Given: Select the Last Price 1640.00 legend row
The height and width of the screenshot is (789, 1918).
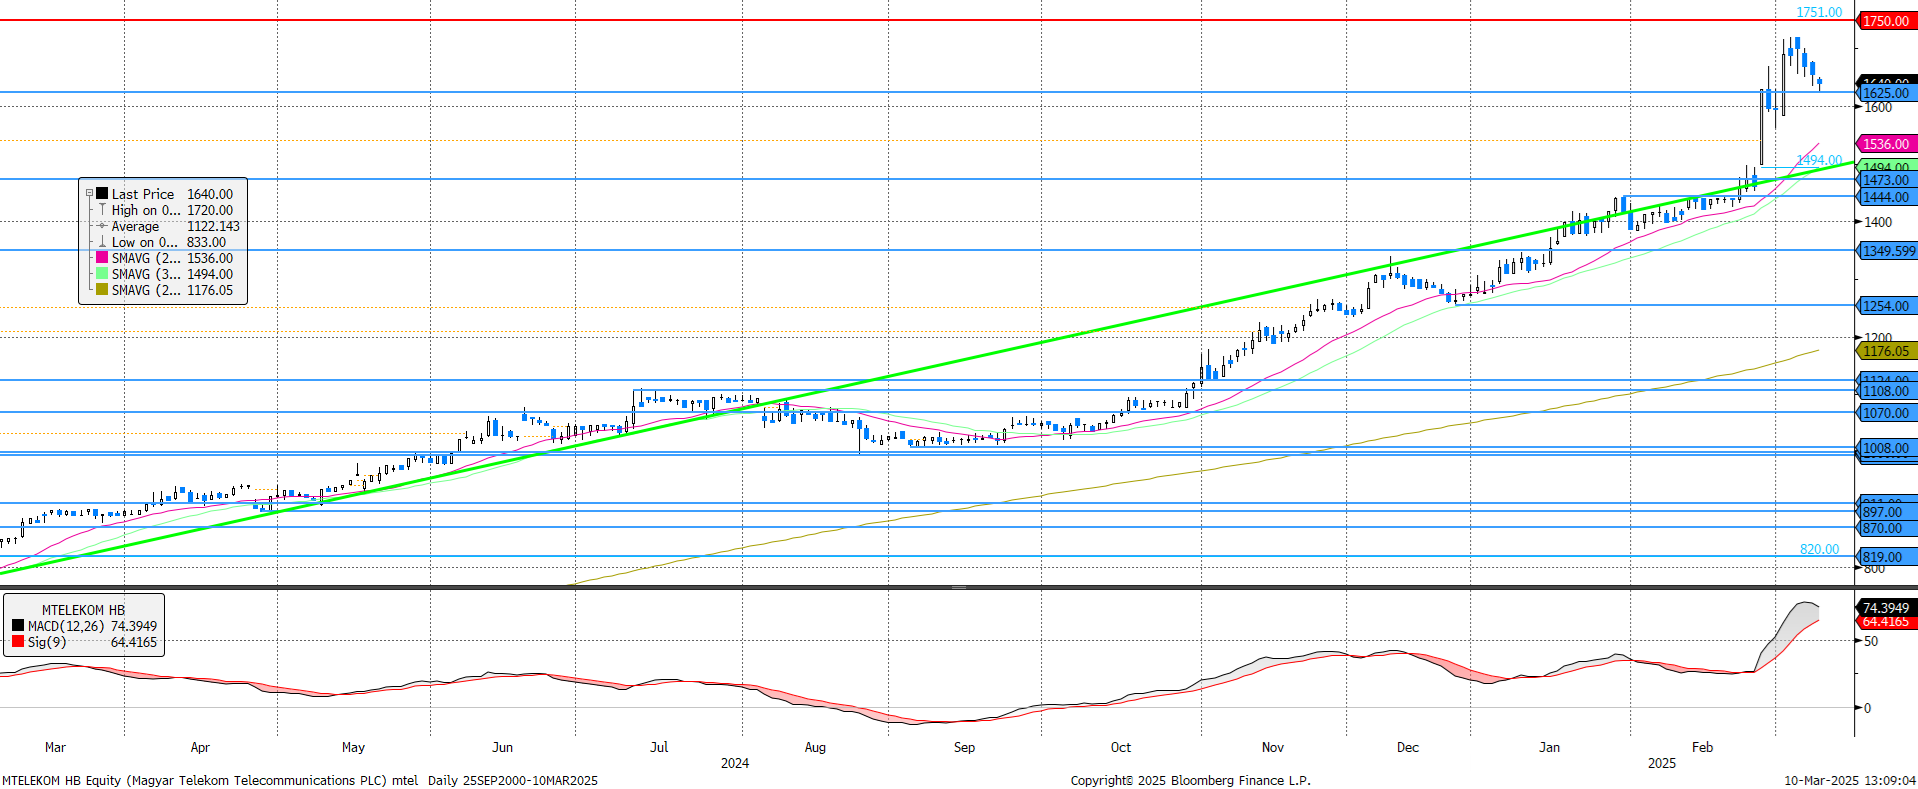Looking at the screenshot, I should (164, 194).
